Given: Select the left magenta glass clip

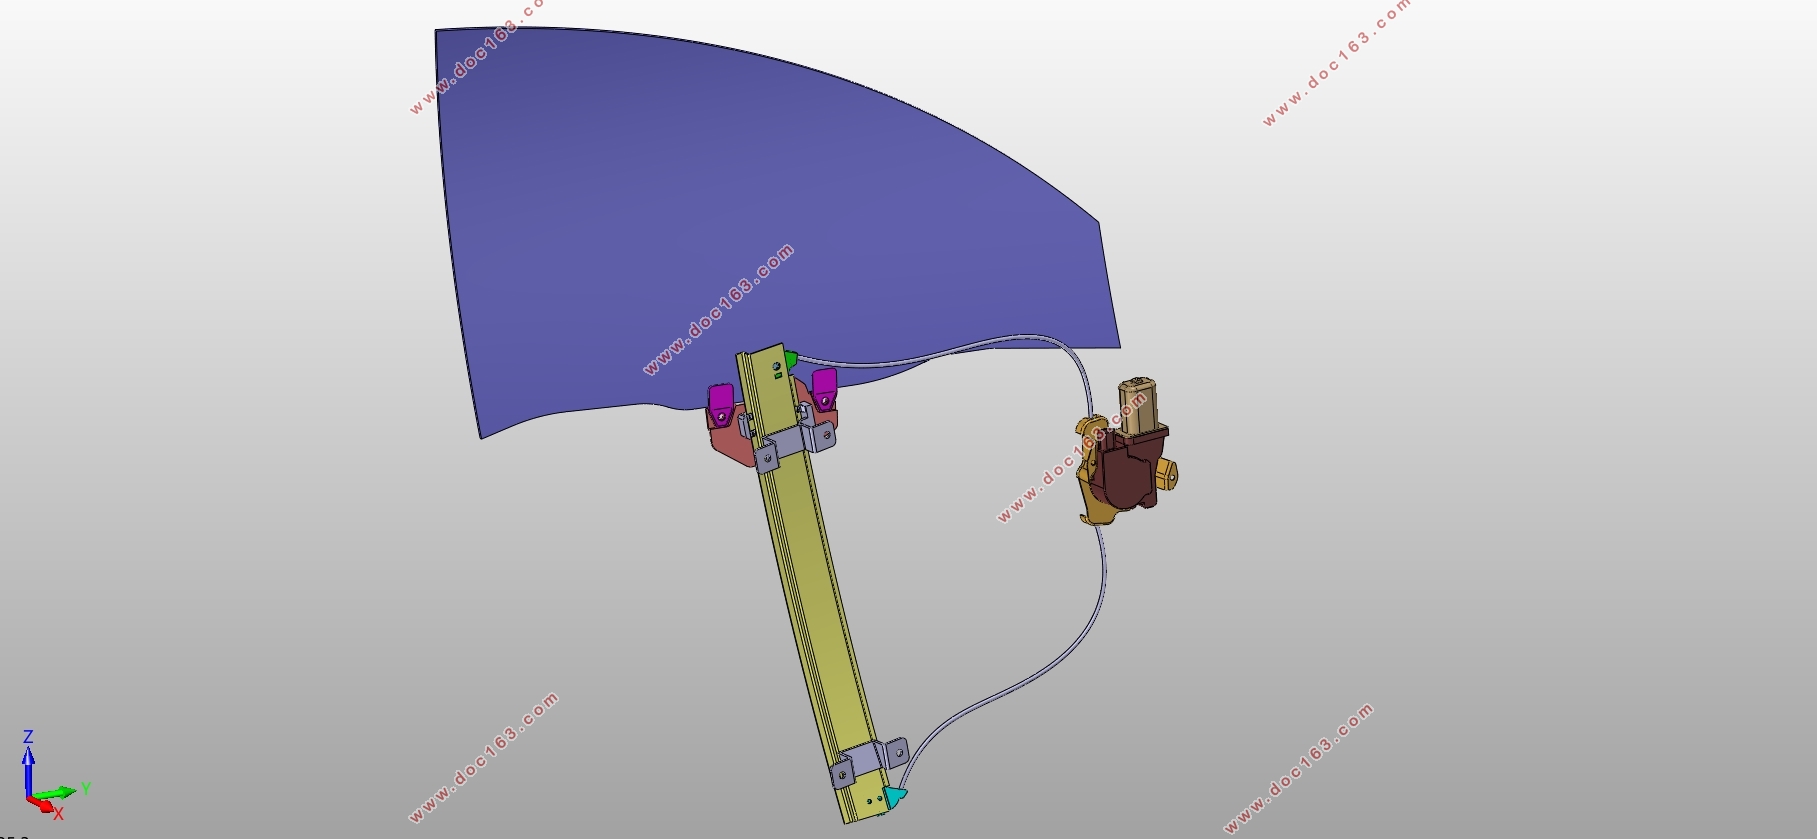Looking at the screenshot, I should [719, 403].
